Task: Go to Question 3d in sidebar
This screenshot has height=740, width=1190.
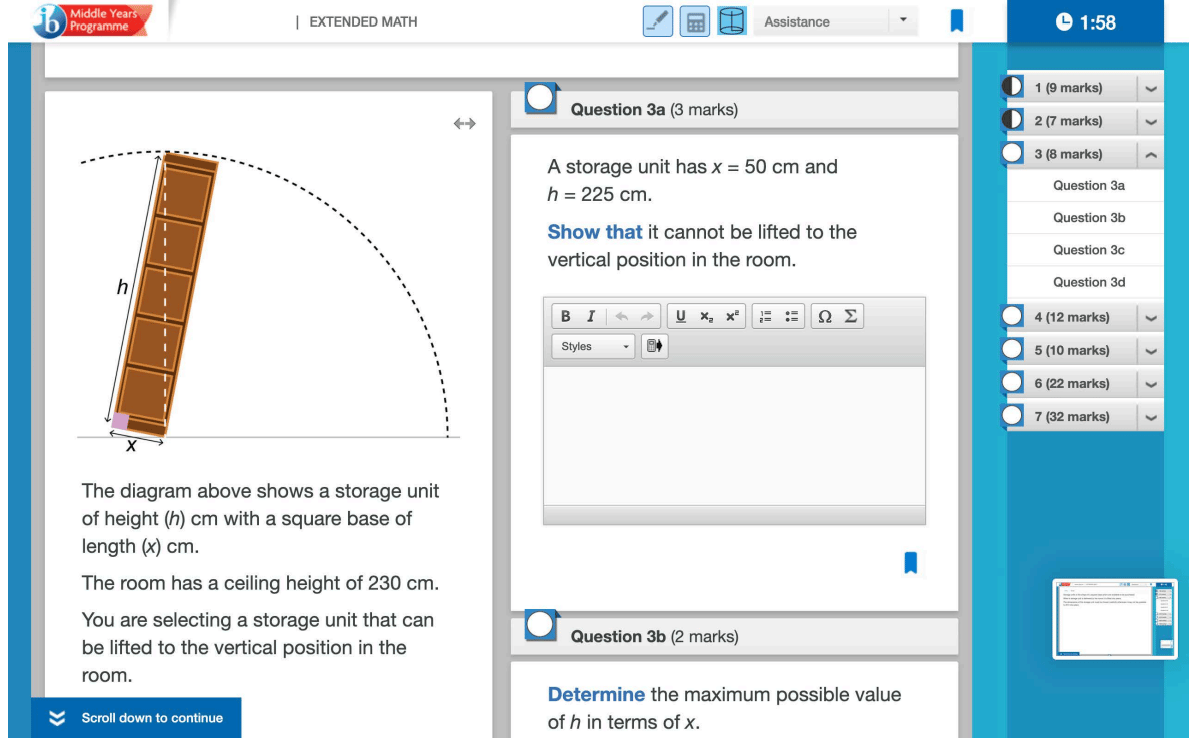Action: pos(1089,282)
